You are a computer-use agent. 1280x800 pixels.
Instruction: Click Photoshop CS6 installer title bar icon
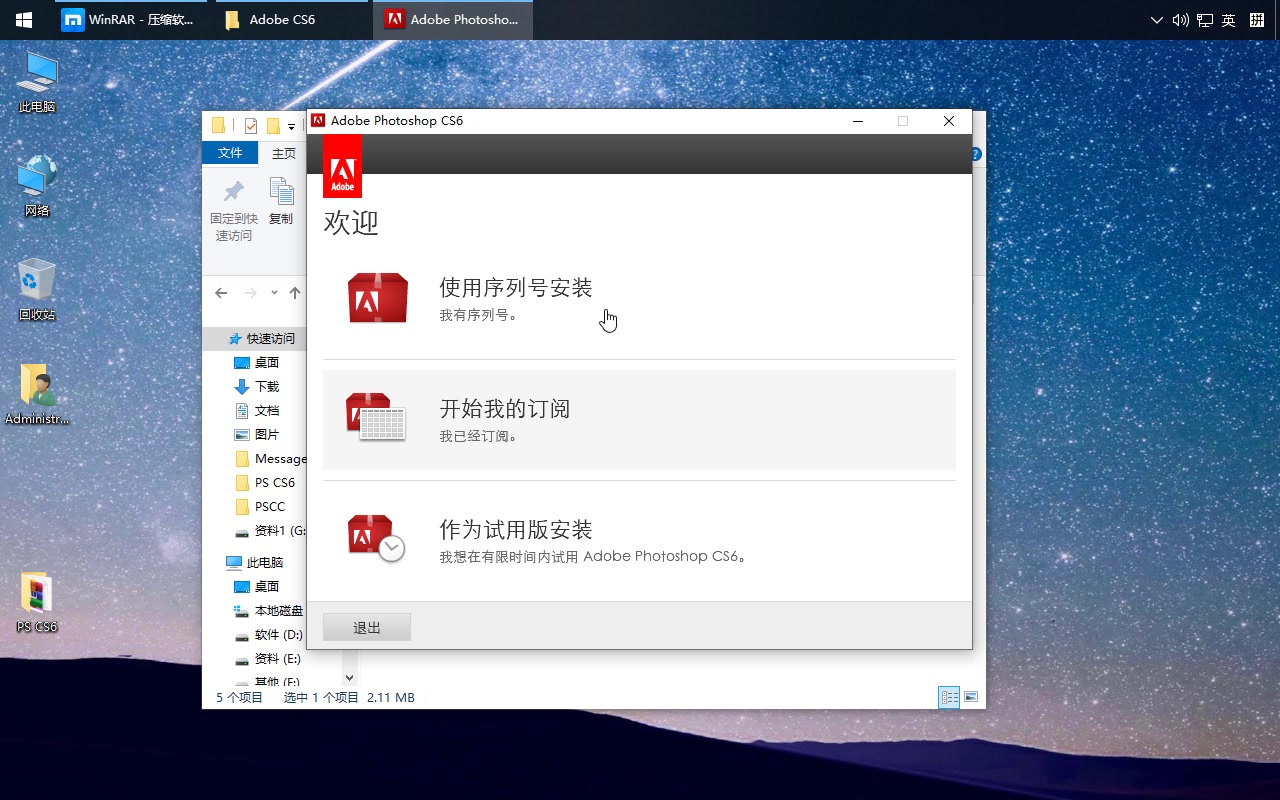(x=318, y=121)
